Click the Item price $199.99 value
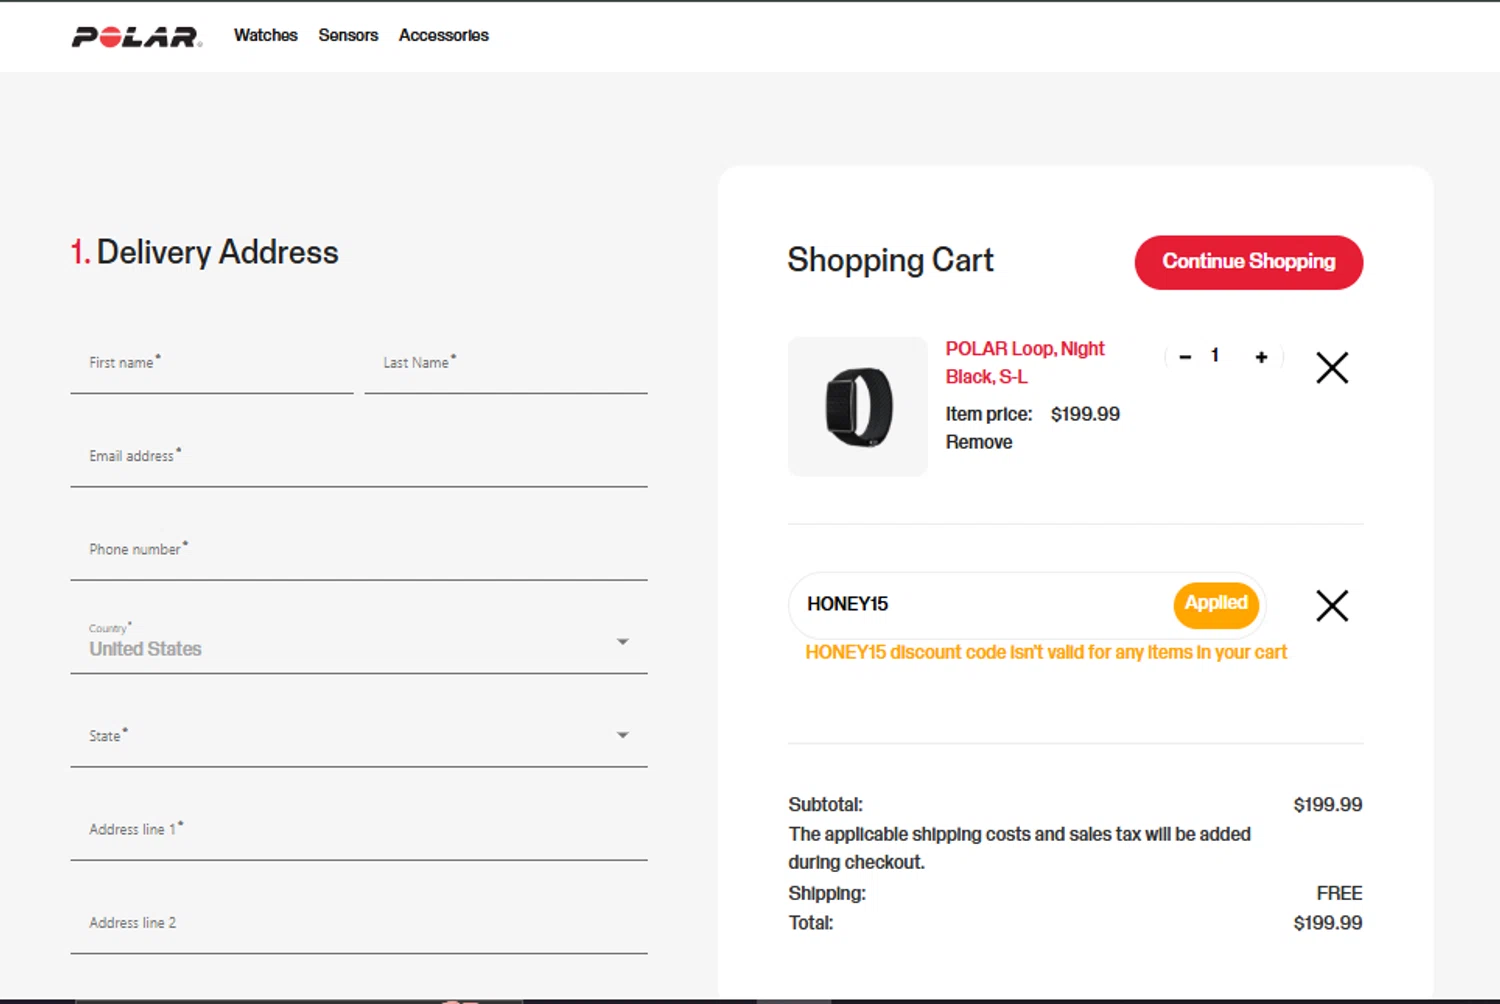Image resolution: width=1500 pixels, height=1004 pixels. tap(1085, 414)
